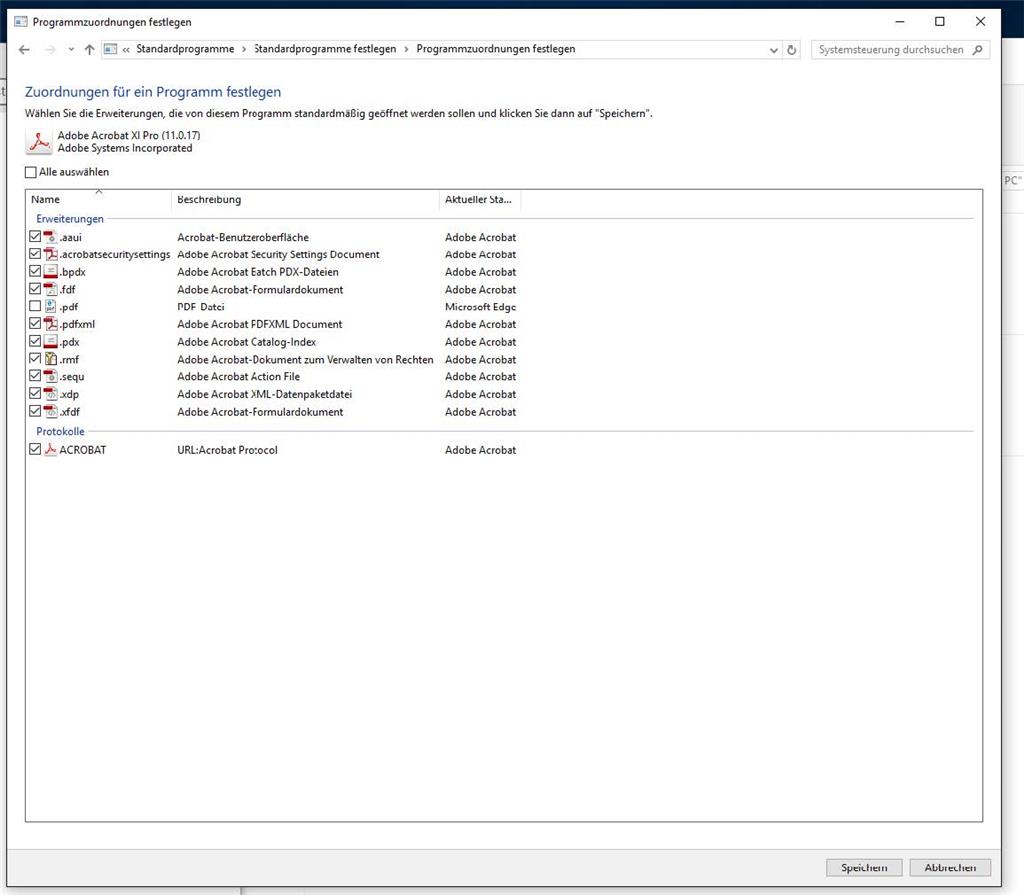
Task: Uncheck the .xdp extension checkbox
Action: (35, 393)
